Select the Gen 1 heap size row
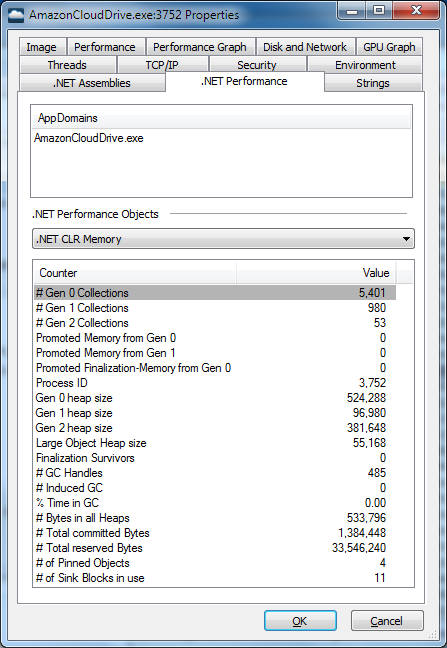 click(215, 413)
